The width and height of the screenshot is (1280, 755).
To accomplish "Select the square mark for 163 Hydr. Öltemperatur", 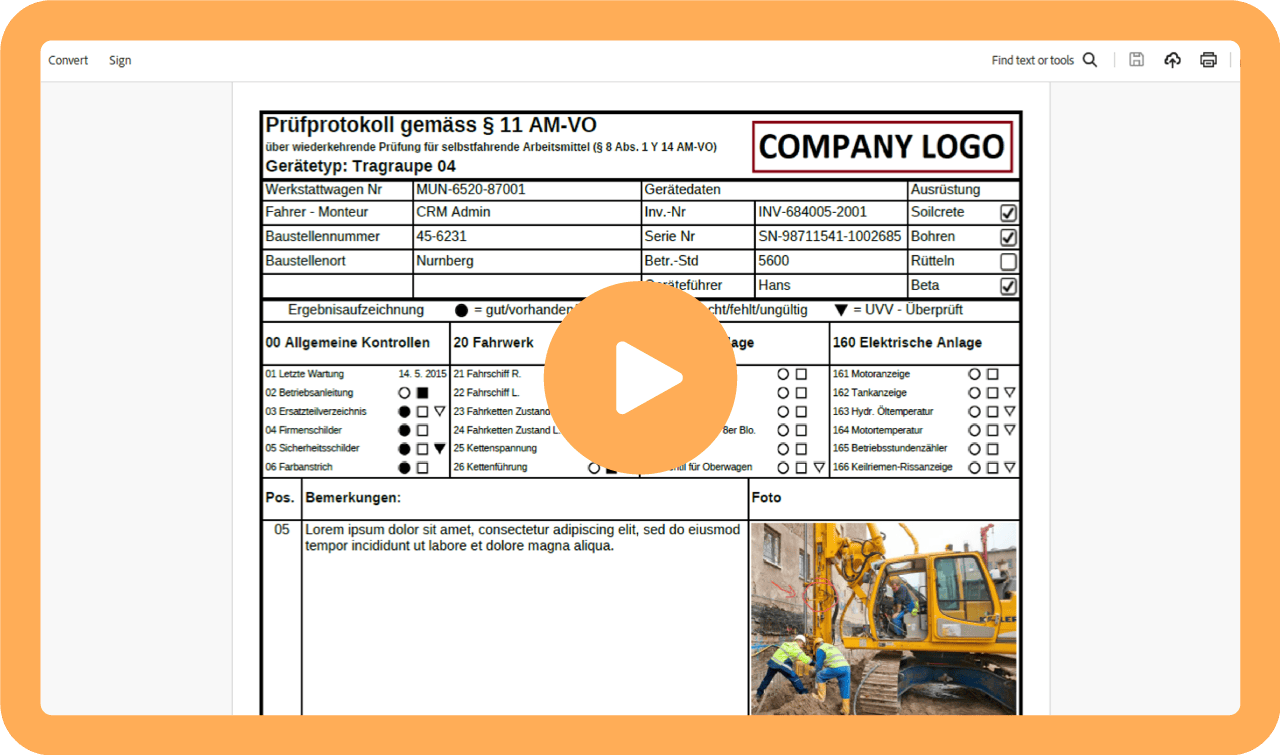I will [x=992, y=411].
